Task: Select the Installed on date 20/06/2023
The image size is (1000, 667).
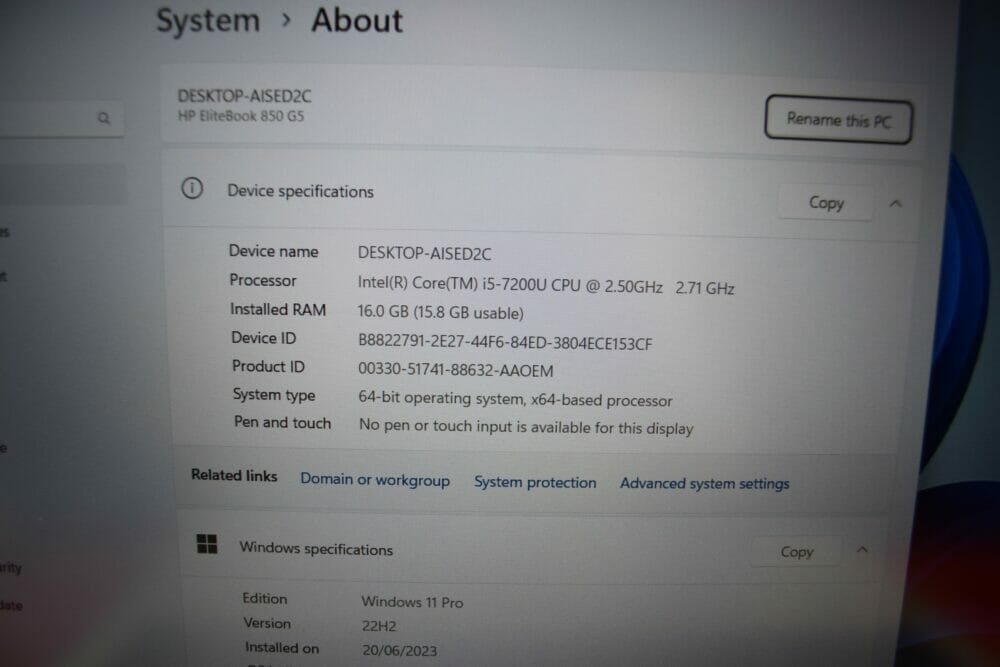Action: 399,650
